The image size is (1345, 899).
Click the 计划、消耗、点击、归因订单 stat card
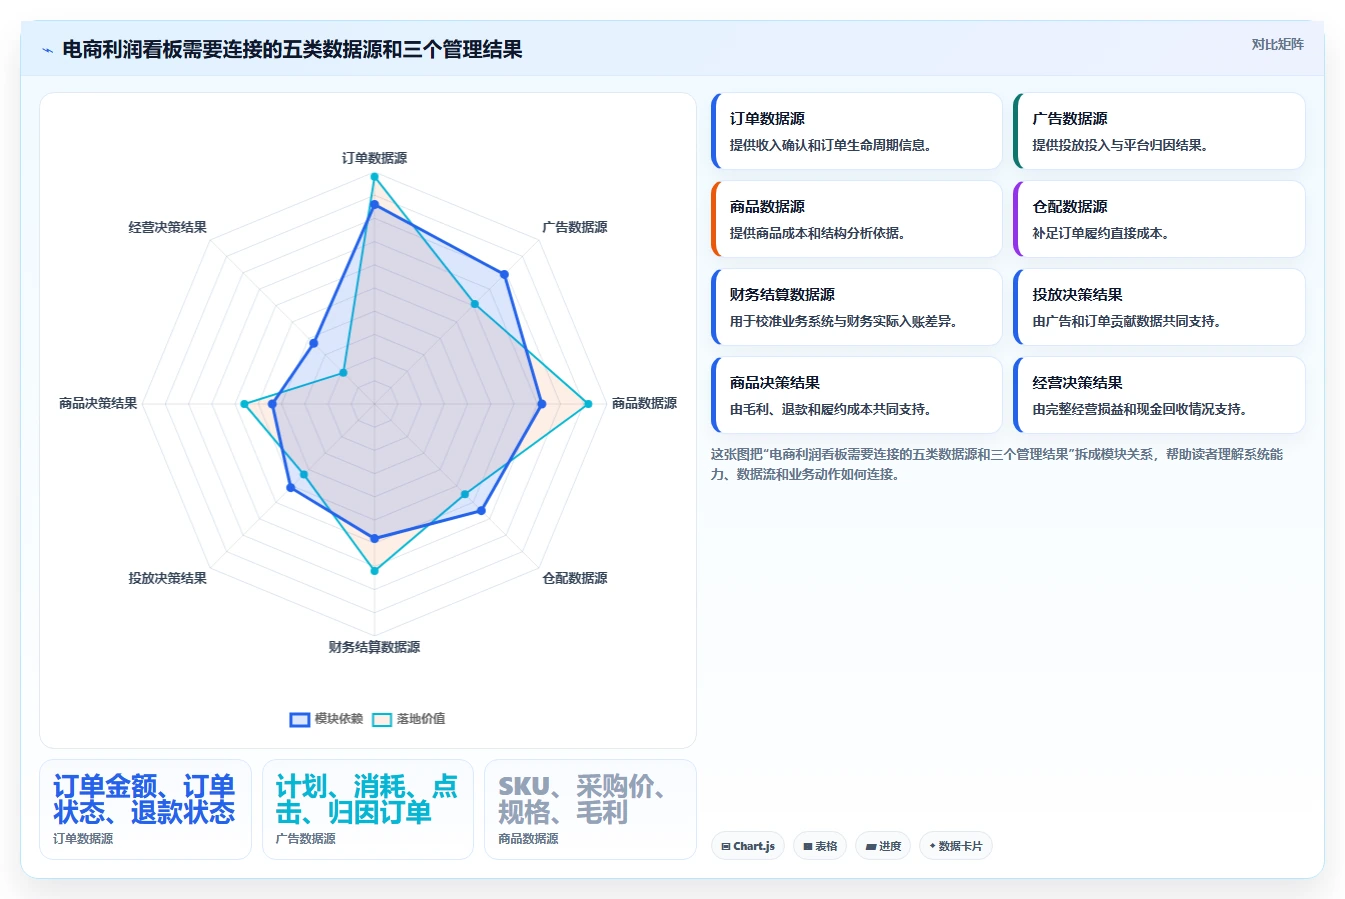click(368, 809)
